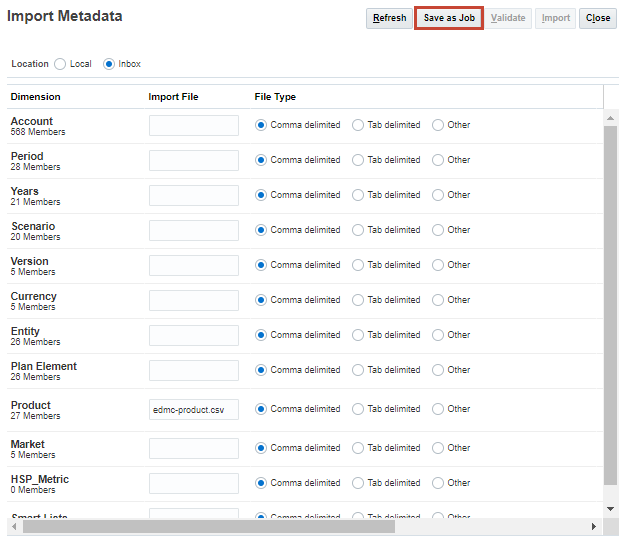Image resolution: width=626 pixels, height=543 pixels.
Task: Click vertical scrollbar up arrow
Action: 610,118
